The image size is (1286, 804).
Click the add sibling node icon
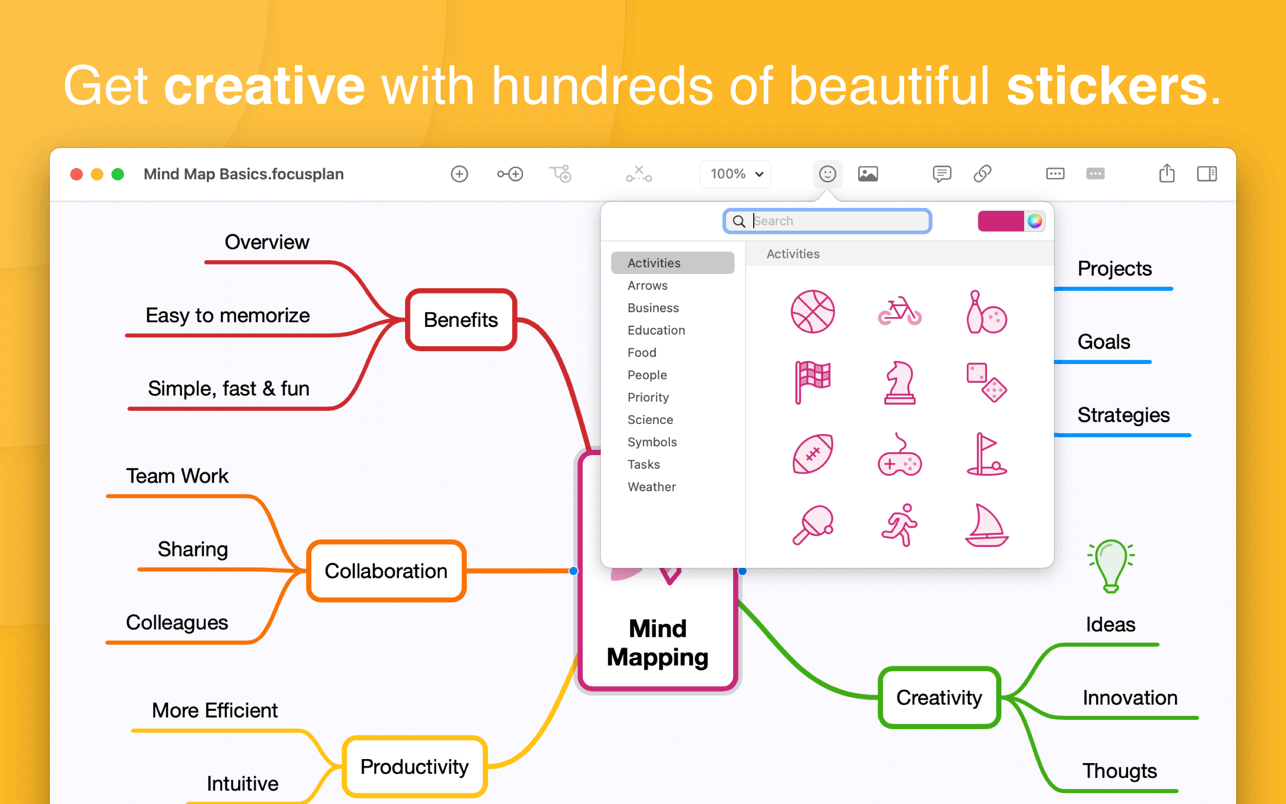pos(510,174)
